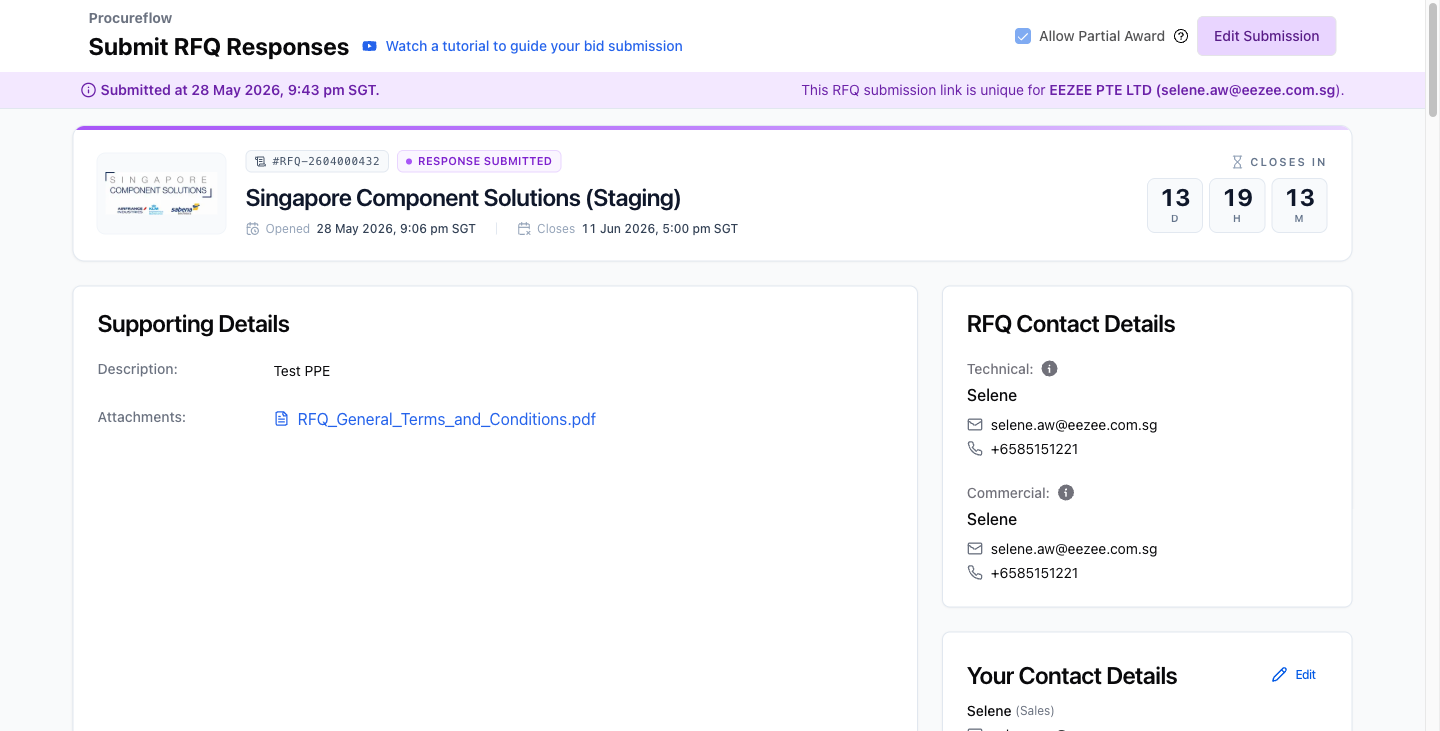The width and height of the screenshot is (1440, 731).
Task: Click the RFQ number tag icon
Action: tap(261, 161)
